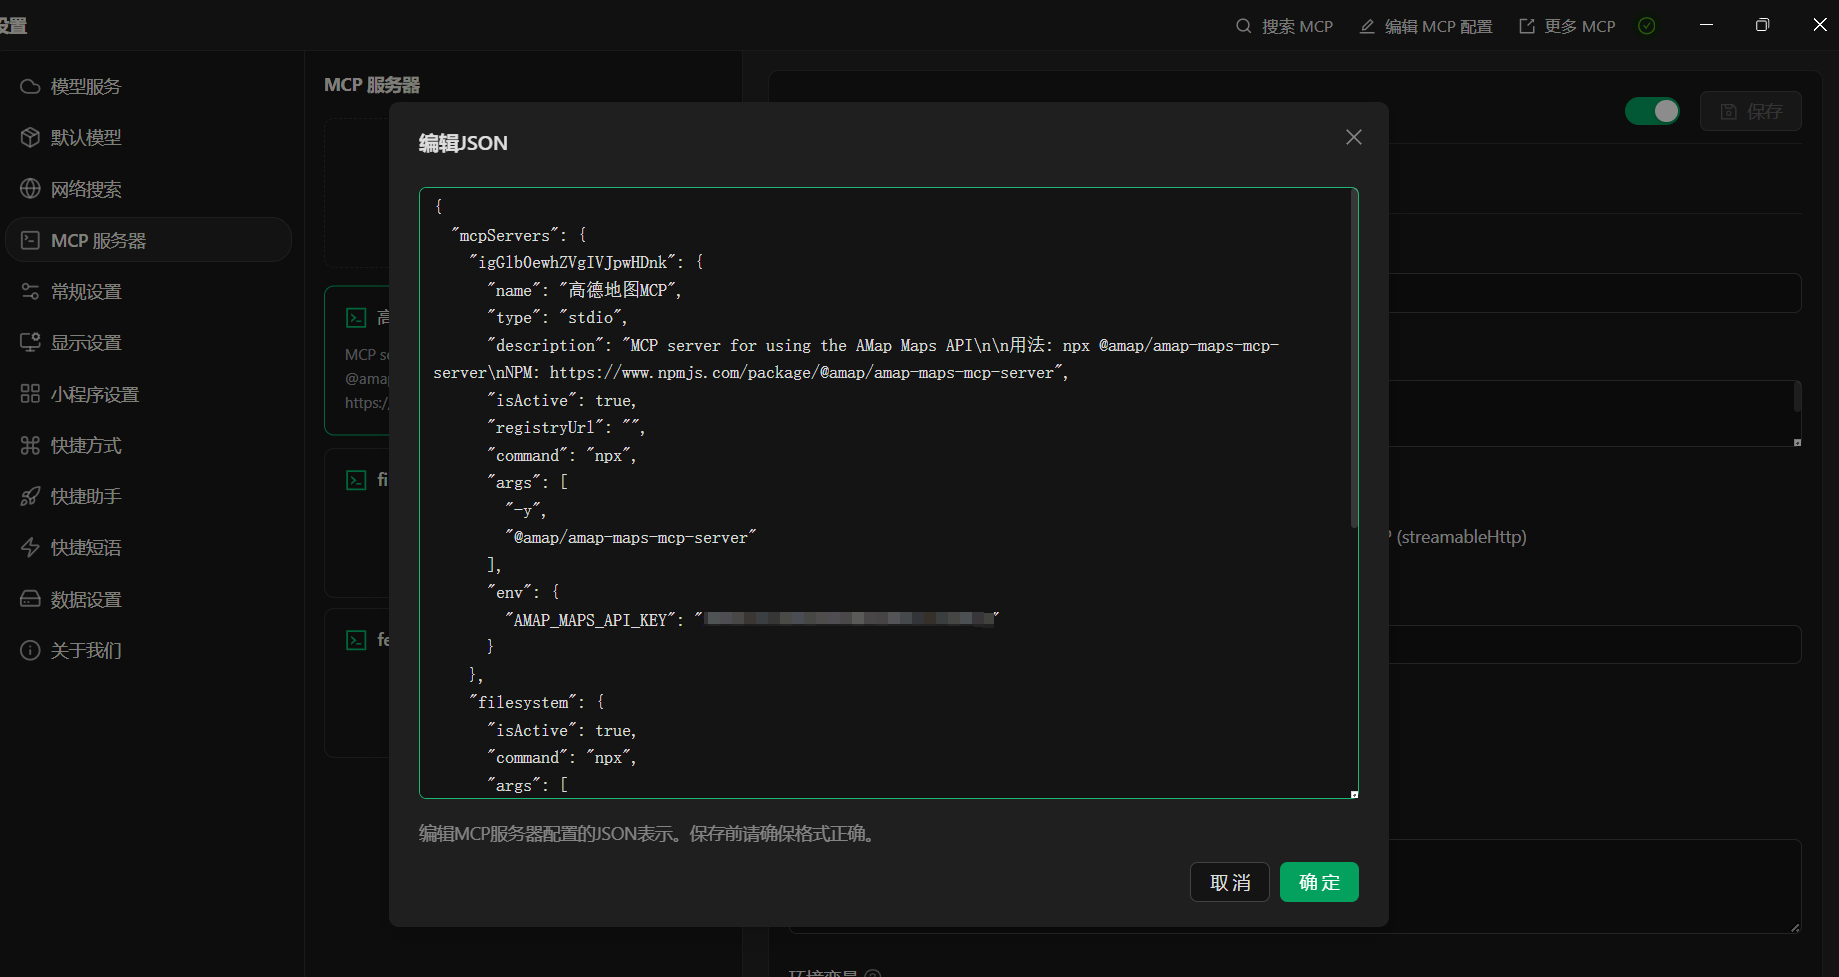Click the 快捷短语 lightning icon

(30, 548)
